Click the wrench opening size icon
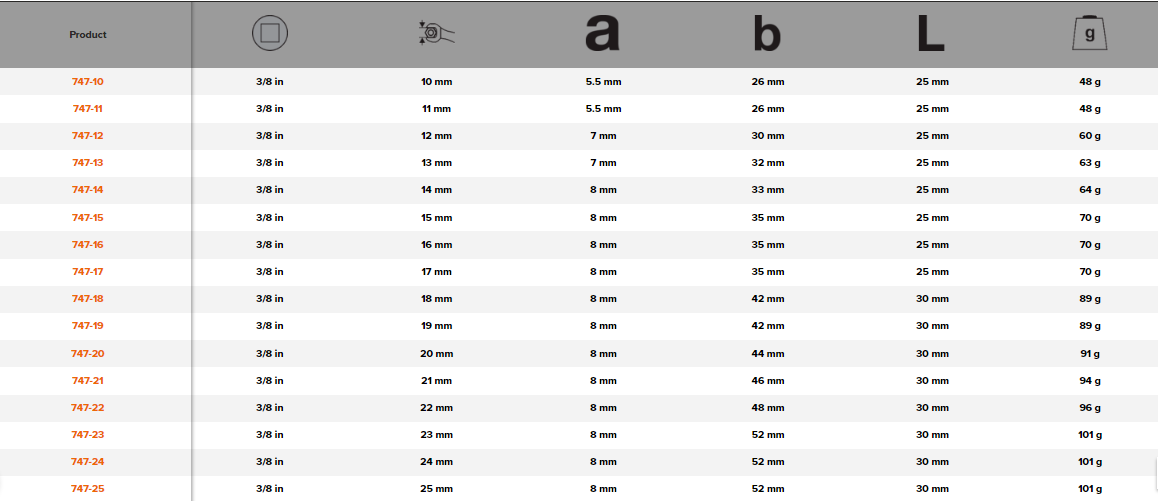 click(x=436, y=34)
